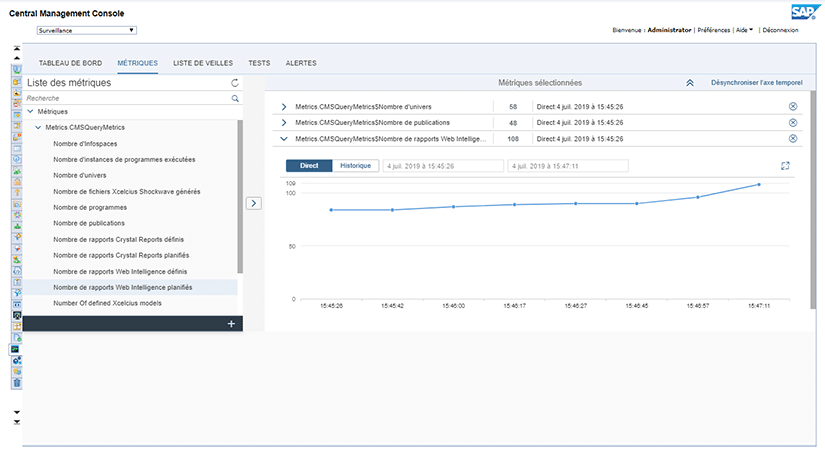The height and width of the screenshot is (460, 825).
Task: Click the plus icon below the metrics list
Action: [x=231, y=324]
